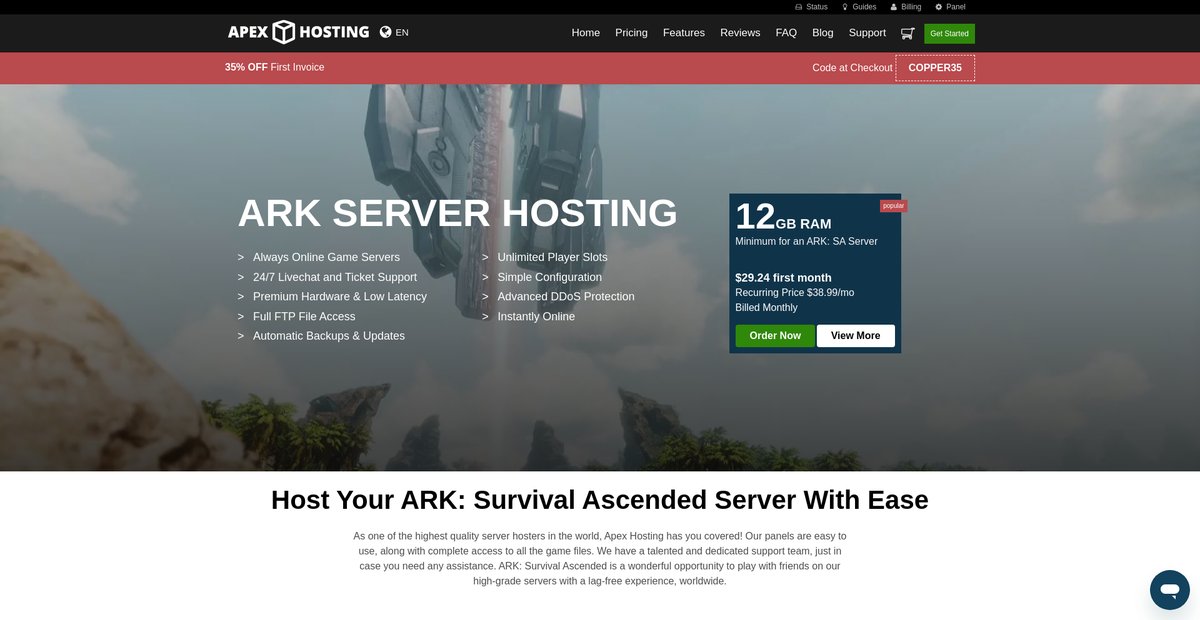The width and height of the screenshot is (1200, 620).
Task: Click the Order Now button
Action: pyautogui.click(x=775, y=336)
